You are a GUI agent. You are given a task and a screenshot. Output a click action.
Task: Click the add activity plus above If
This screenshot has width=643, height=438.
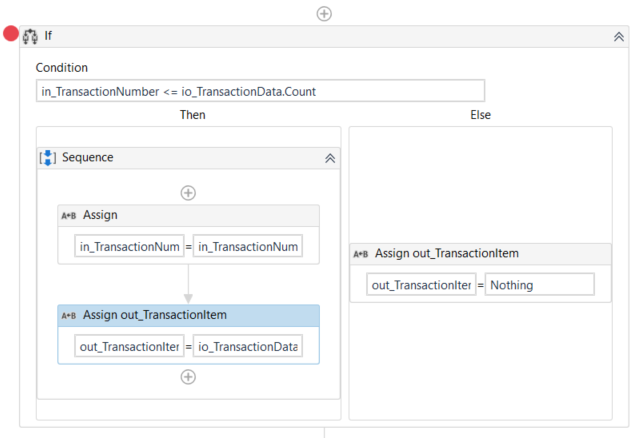click(x=324, y=13)
